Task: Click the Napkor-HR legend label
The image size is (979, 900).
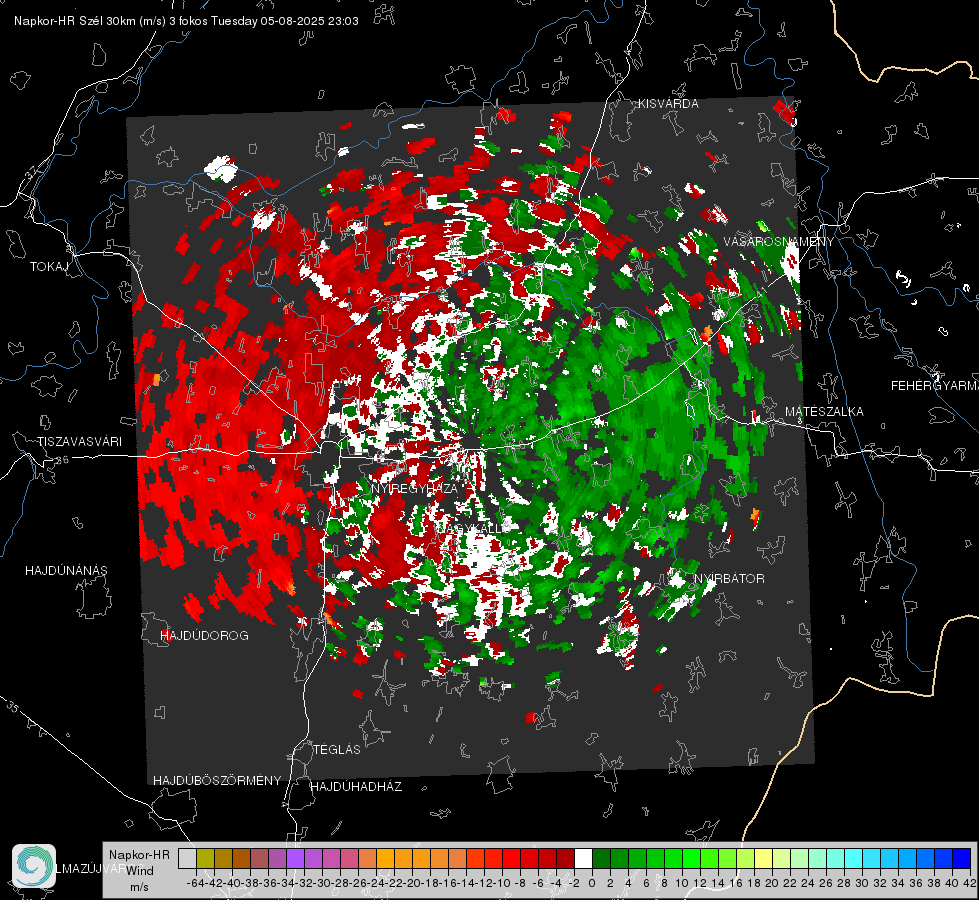Action: (x=139, y=855)
